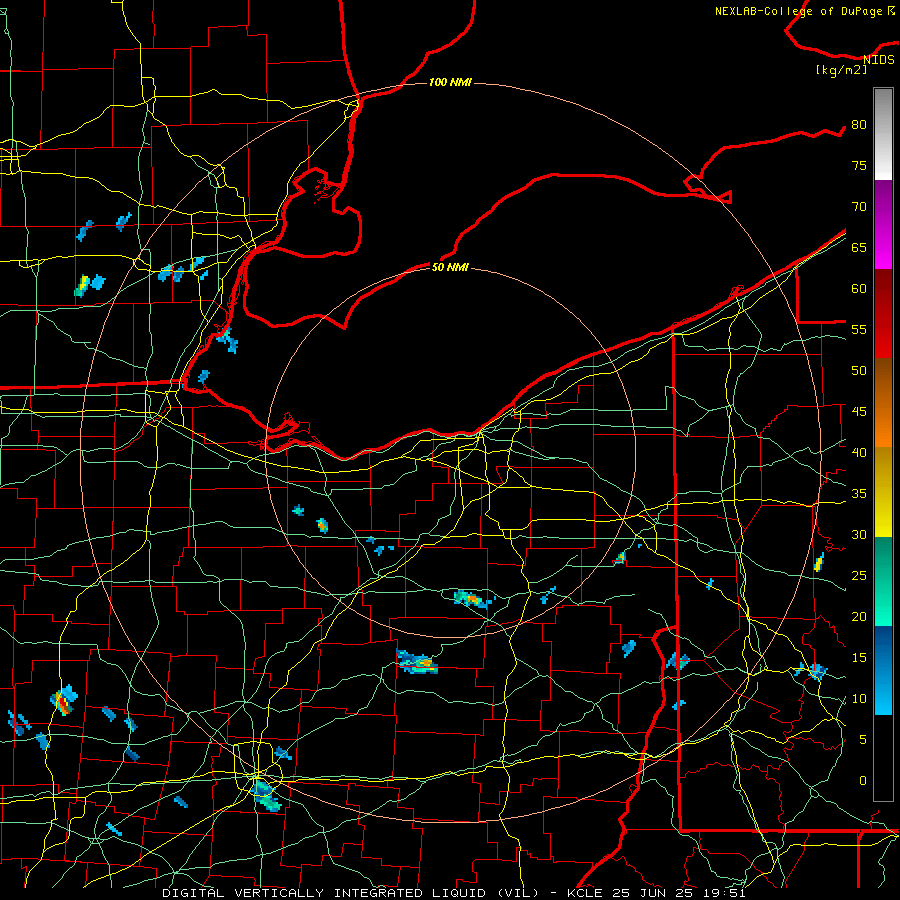Click the 45 scale value
The height and width of the screenshot is (900, 900).
tap(859, 412)
